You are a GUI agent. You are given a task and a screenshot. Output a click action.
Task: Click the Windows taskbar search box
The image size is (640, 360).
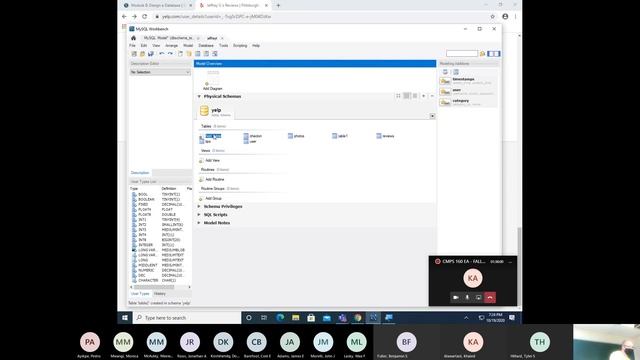pyautogui.click(x=187, y=318)
